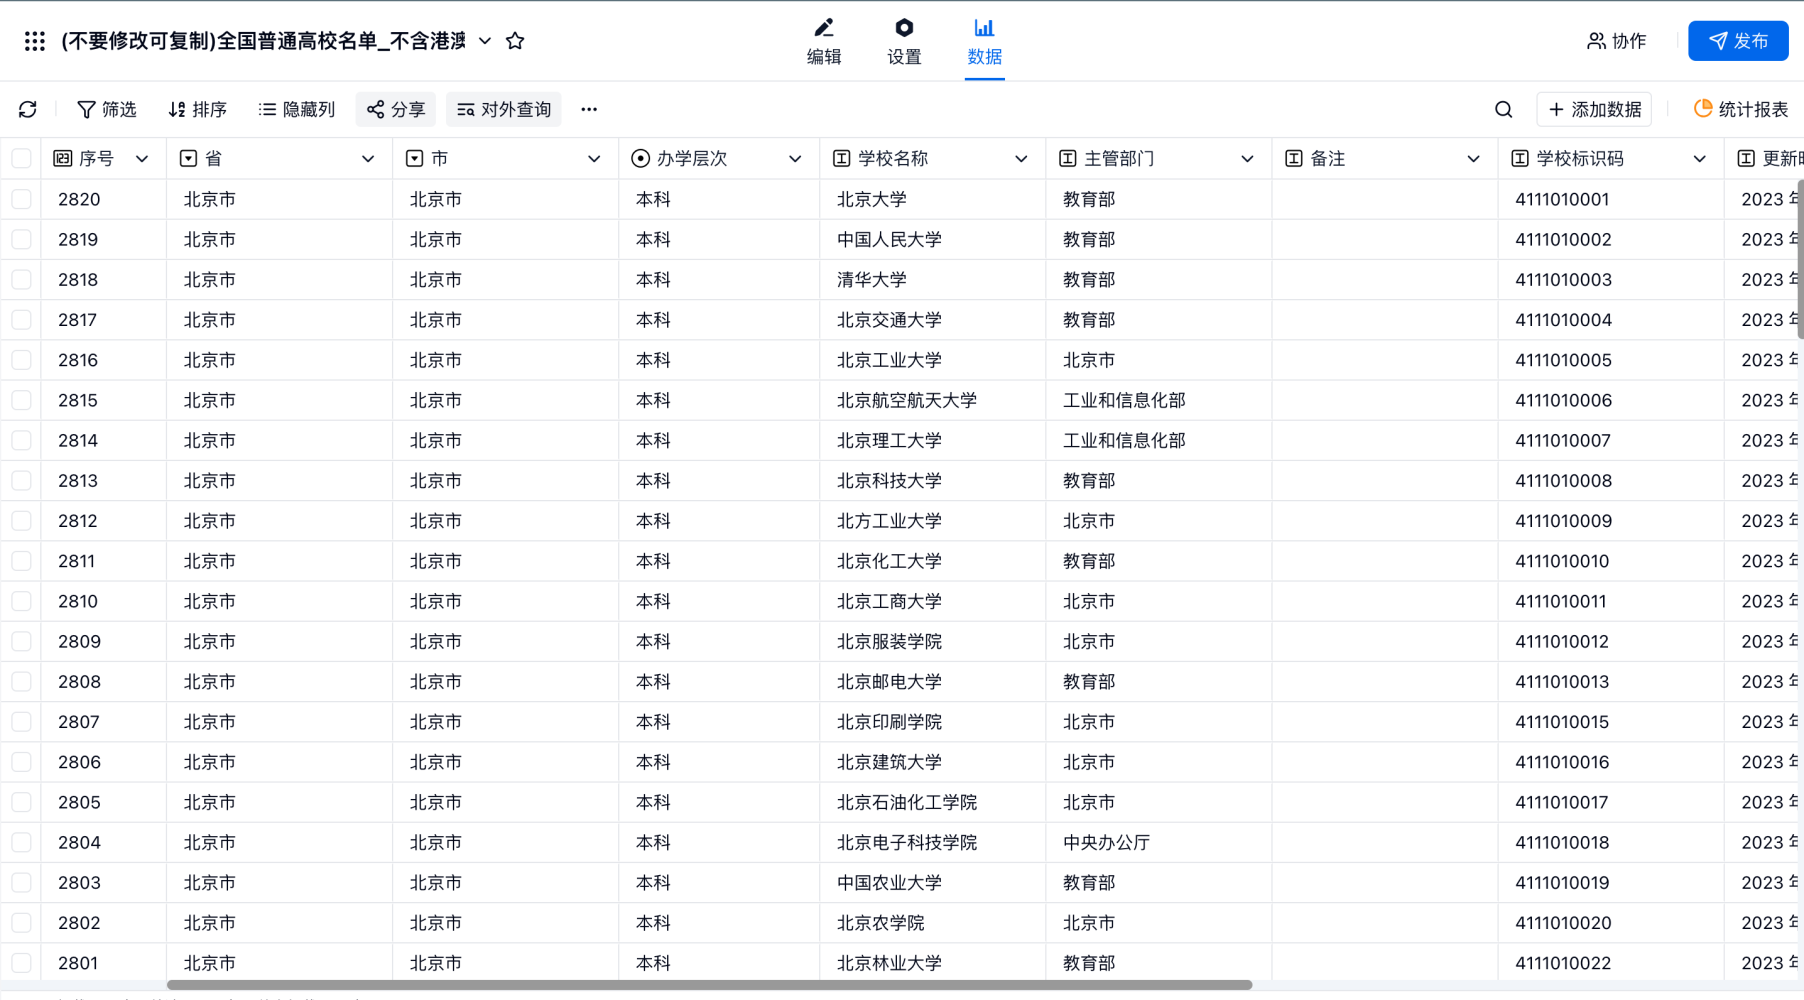Image resolution: width=1804 pixels, height=1000 pixels.
Task: Toggle the select-all header checkbox
Action: [21, 158]
